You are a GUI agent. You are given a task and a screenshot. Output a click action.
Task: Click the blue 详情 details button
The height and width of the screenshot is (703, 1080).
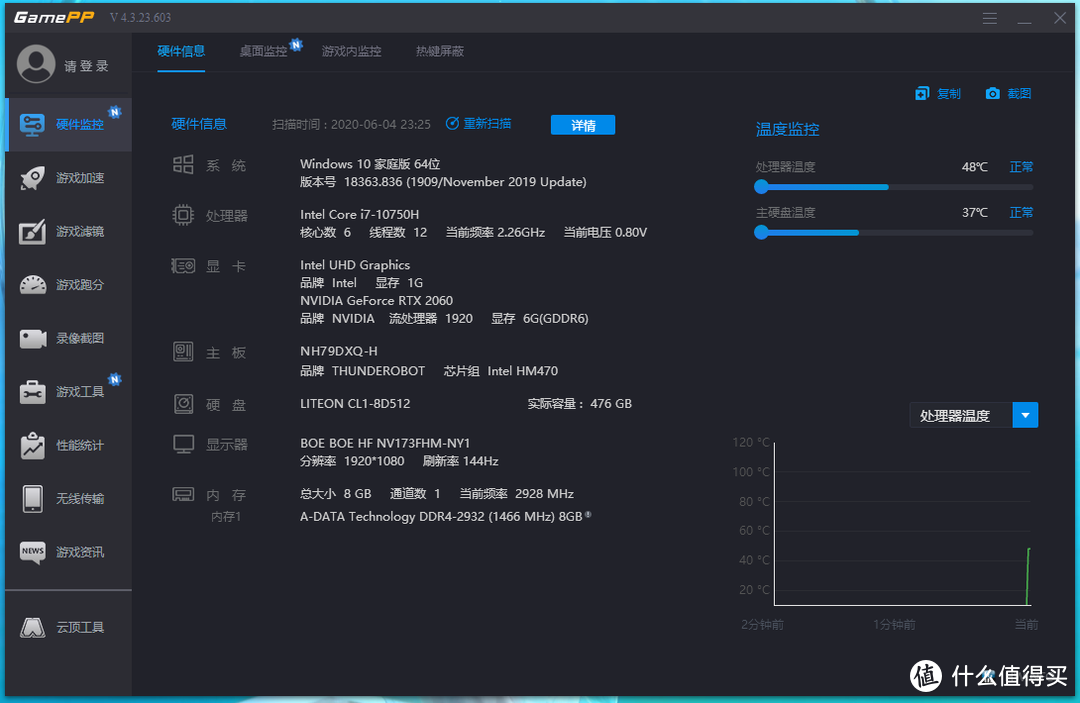pos(583,125)
